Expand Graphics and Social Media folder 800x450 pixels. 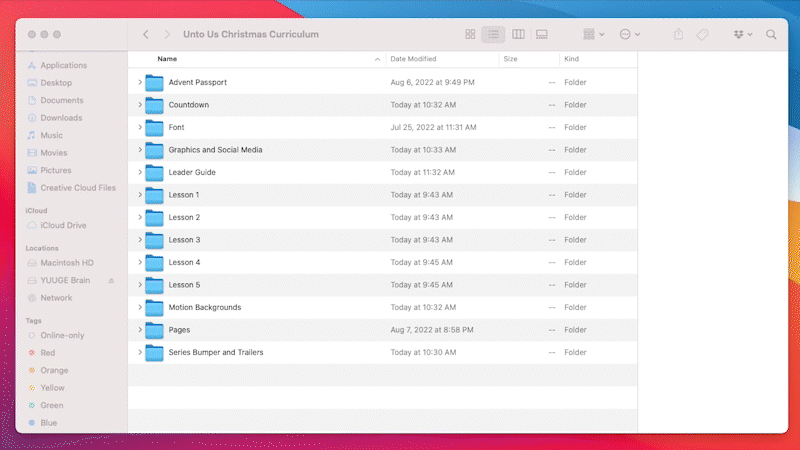click(140, 149)
